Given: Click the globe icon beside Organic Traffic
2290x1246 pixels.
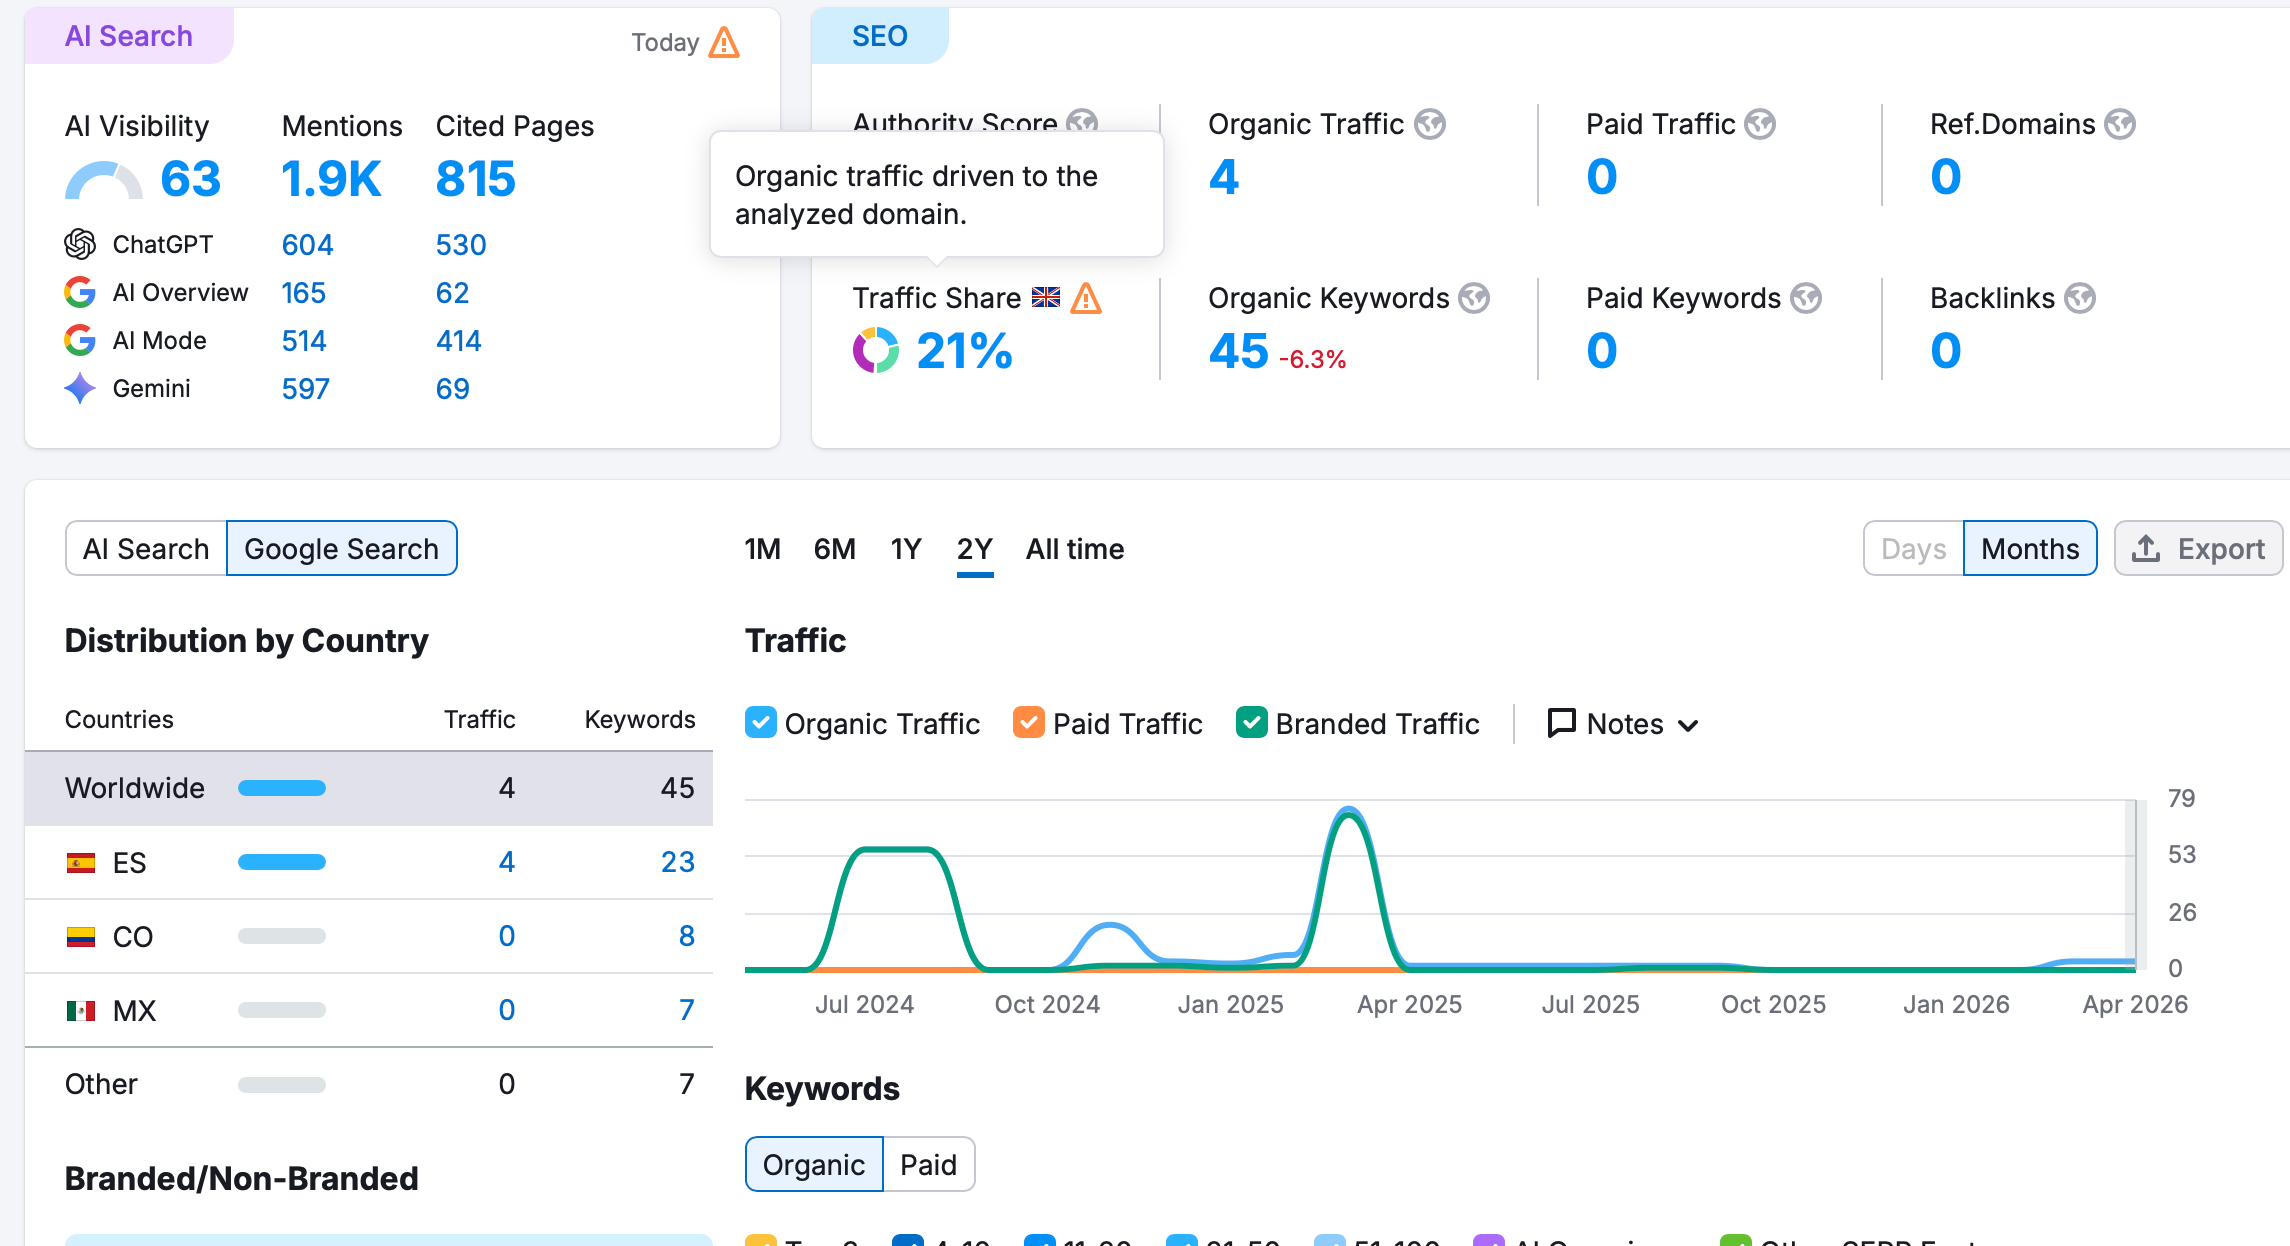Looking at the screenshot, I should click(1430, 124).
